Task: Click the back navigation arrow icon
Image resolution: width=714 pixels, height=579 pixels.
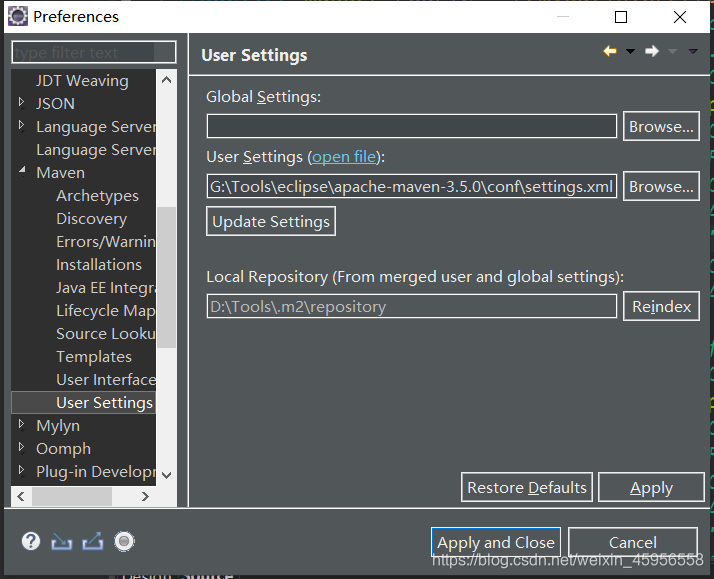Action: pos(610,51)
